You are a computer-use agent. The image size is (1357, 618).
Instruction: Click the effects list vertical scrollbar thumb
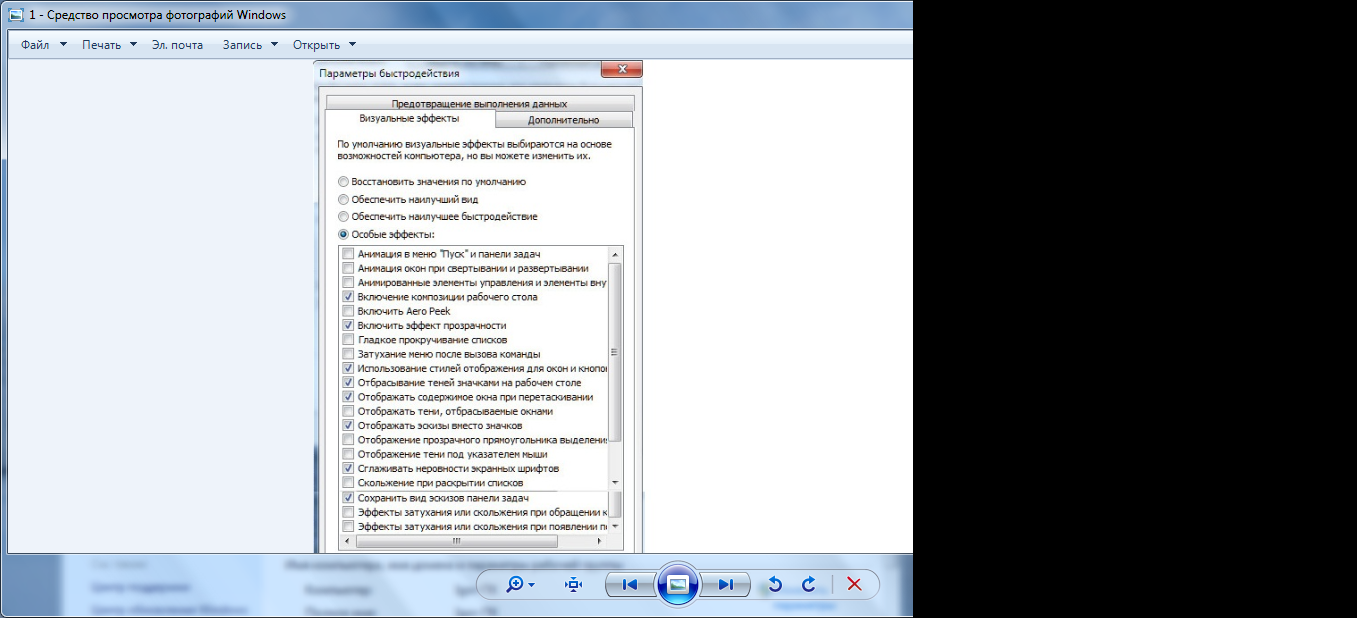(x=615, y=352)
